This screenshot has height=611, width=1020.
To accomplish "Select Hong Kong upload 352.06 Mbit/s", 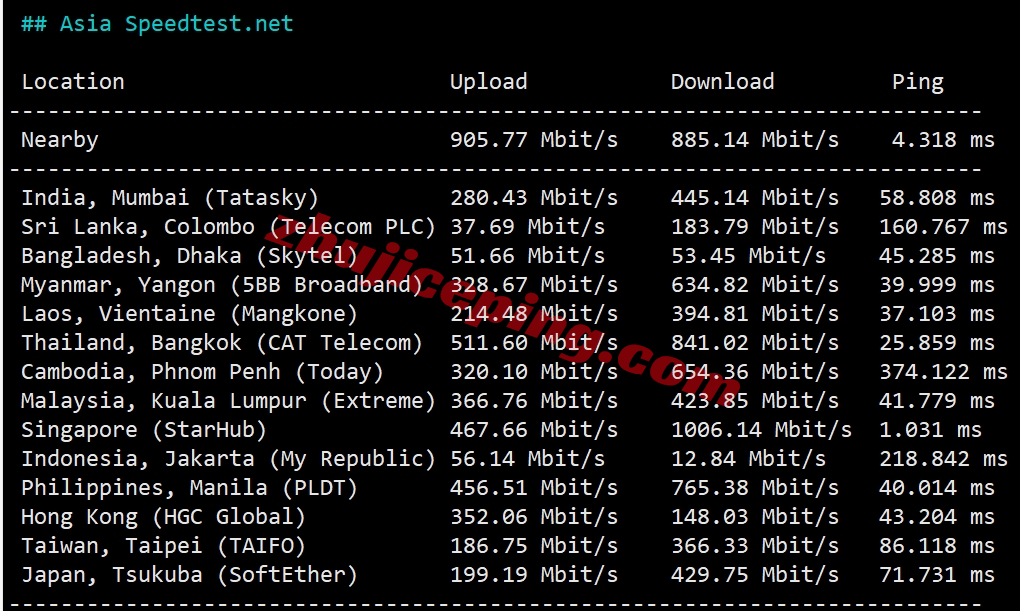I will click(534, 517).
